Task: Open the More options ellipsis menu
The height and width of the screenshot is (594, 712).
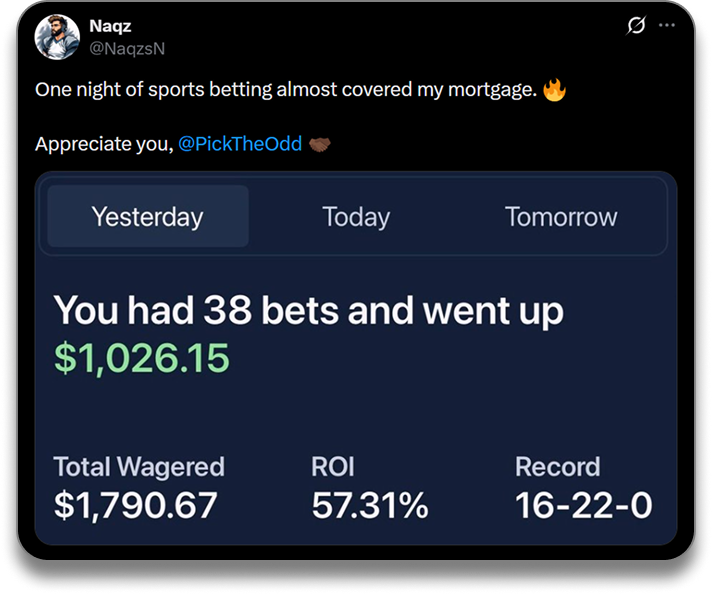Action: click(666, 26)
